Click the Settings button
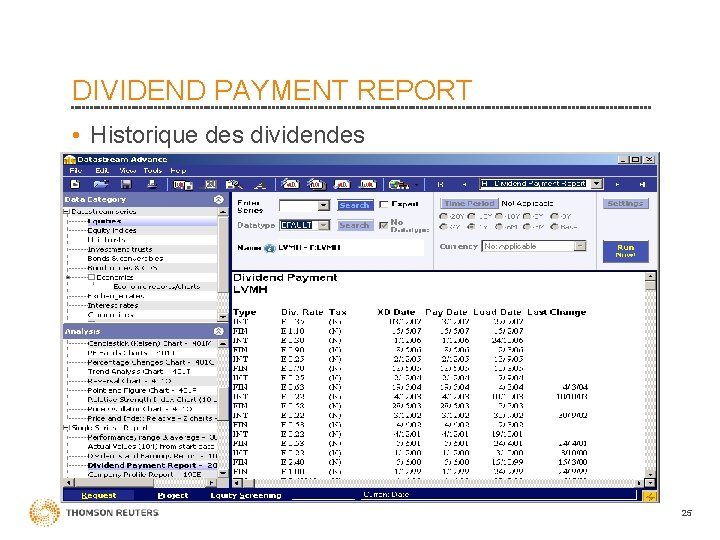Image resolution: width=720 pixels, height=540 pixels. click(625, 203)
